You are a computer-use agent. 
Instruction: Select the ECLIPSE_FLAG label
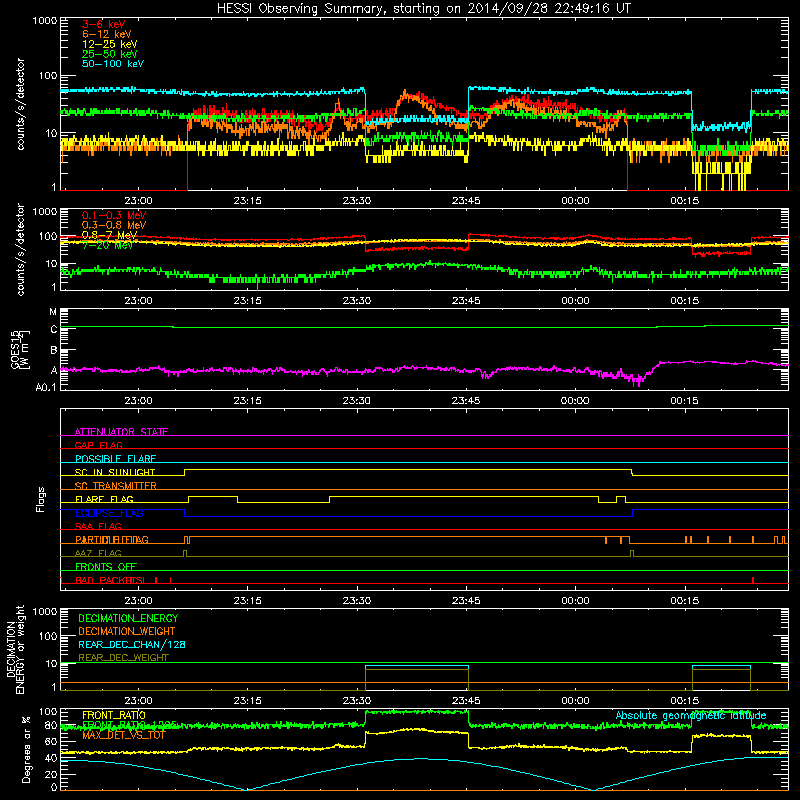(x=109, y=513)
